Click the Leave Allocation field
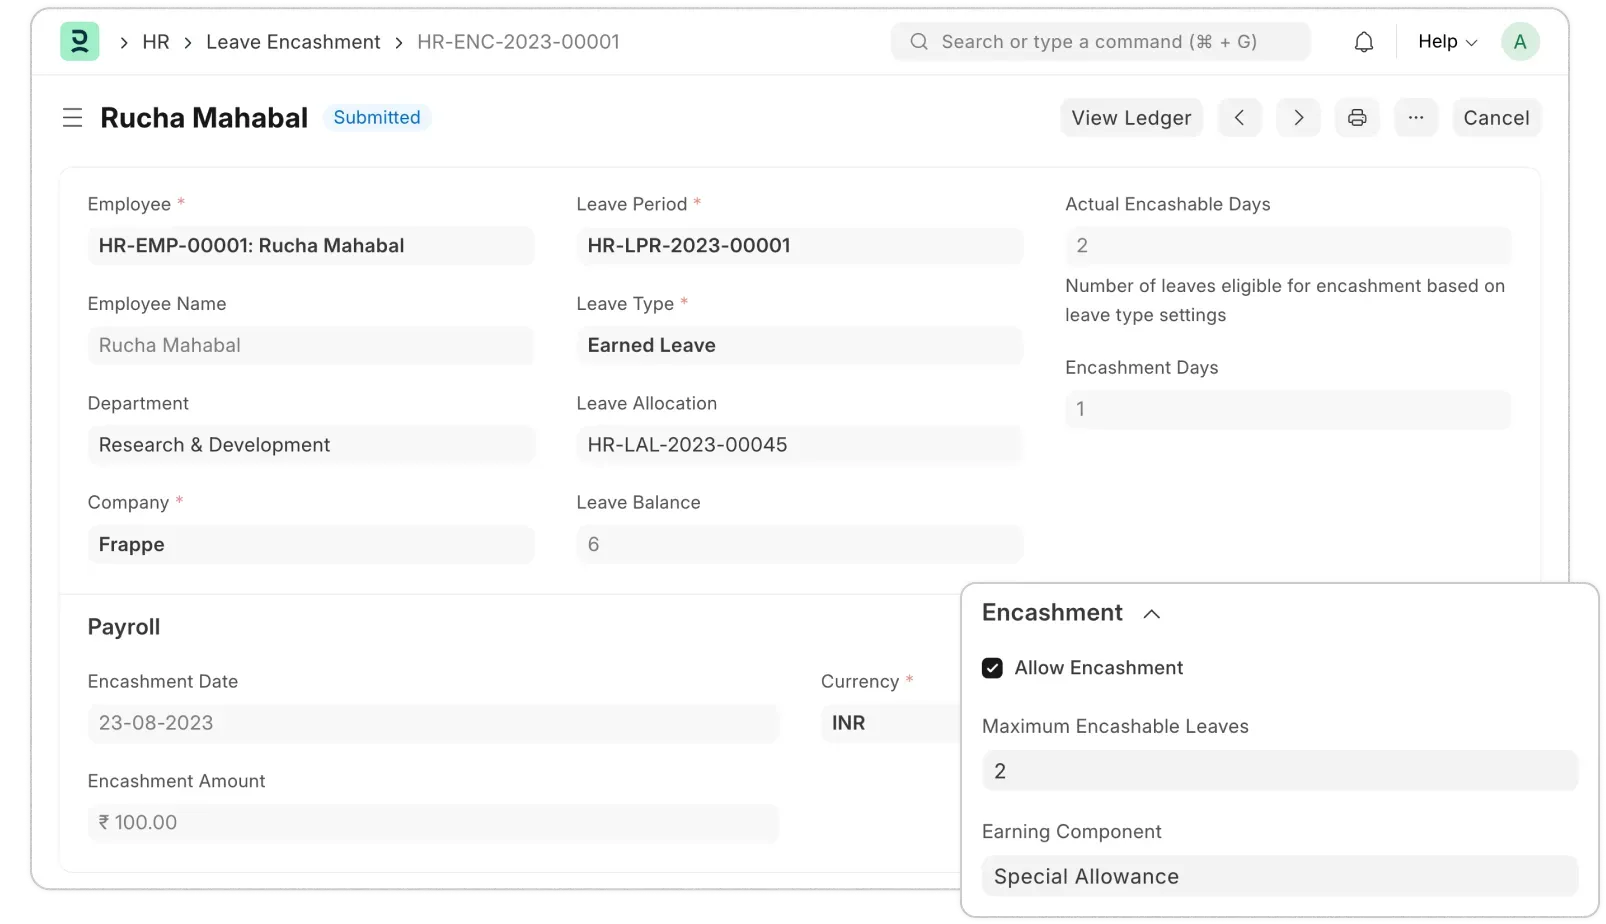Viewport: 1606px width, 924px height. 798,445
